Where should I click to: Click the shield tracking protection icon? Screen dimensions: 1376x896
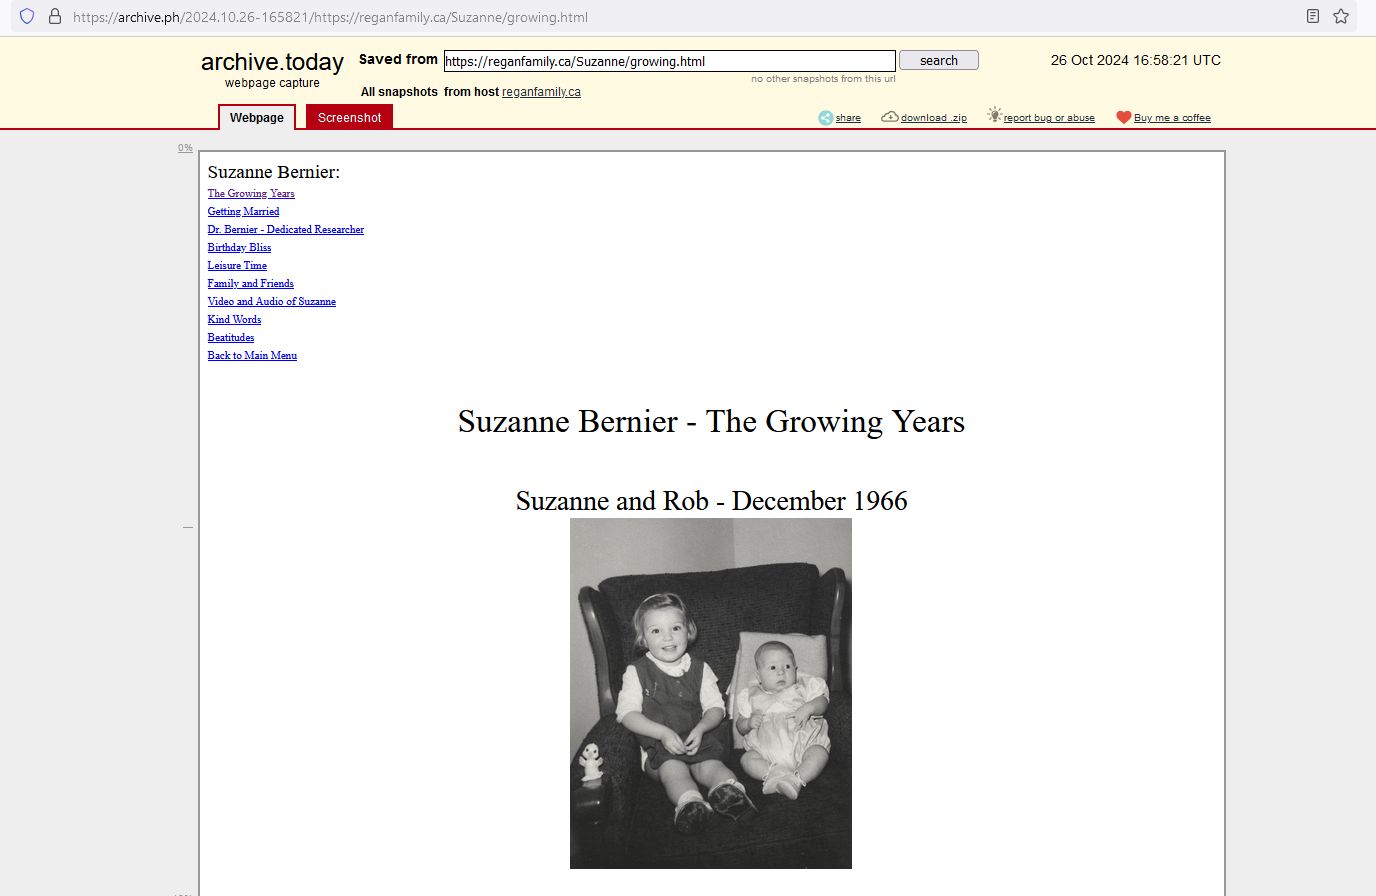[27, 16]
